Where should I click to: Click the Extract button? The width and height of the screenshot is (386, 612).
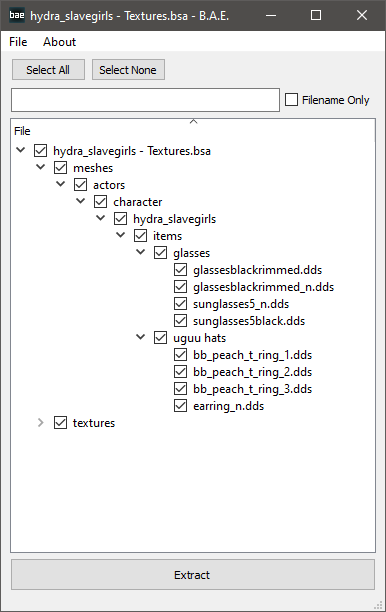coord(192,575)
